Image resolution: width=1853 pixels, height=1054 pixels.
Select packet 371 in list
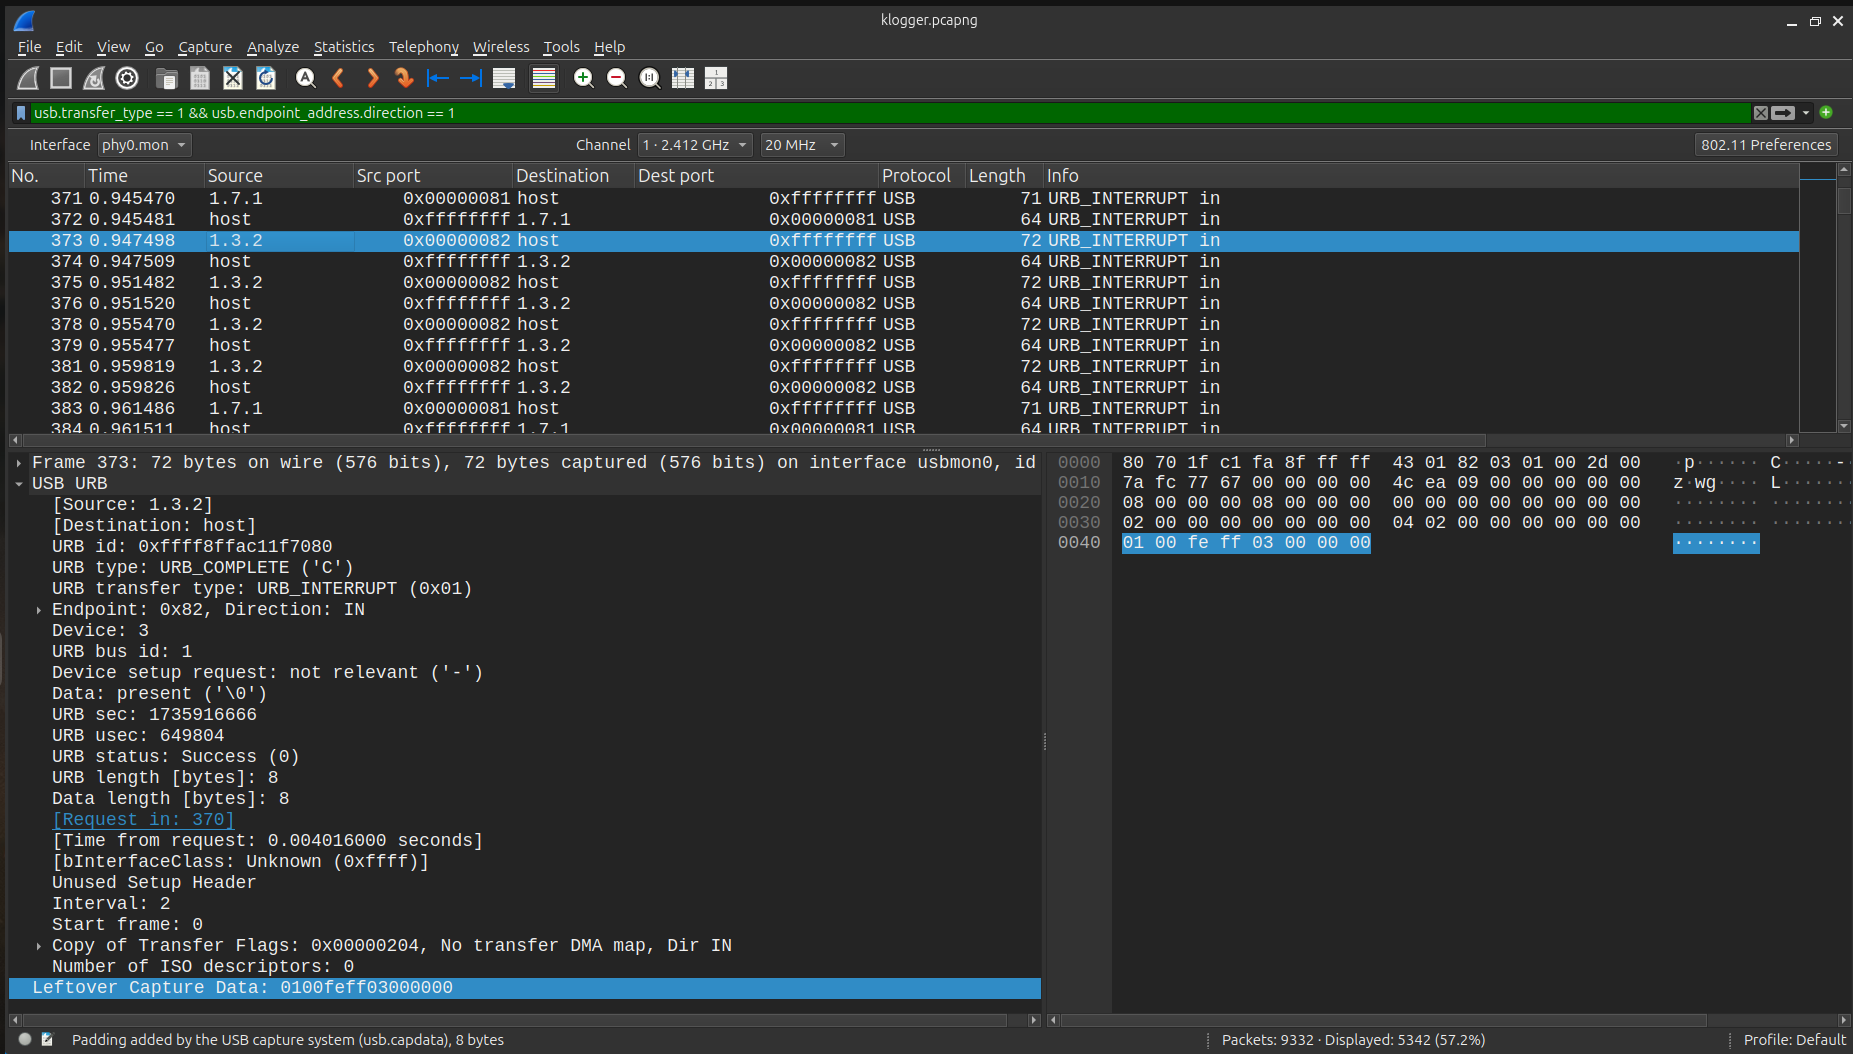(x=903, y=198)
